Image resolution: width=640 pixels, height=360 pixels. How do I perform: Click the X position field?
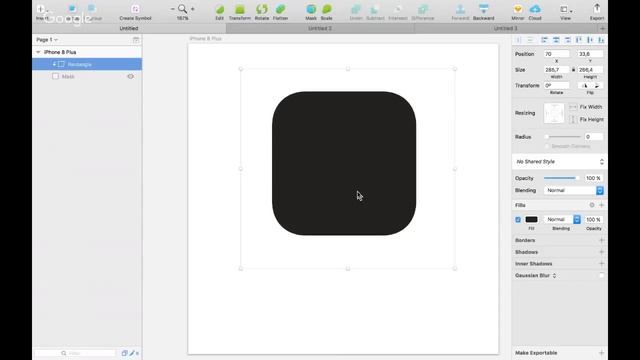[556, 54]
